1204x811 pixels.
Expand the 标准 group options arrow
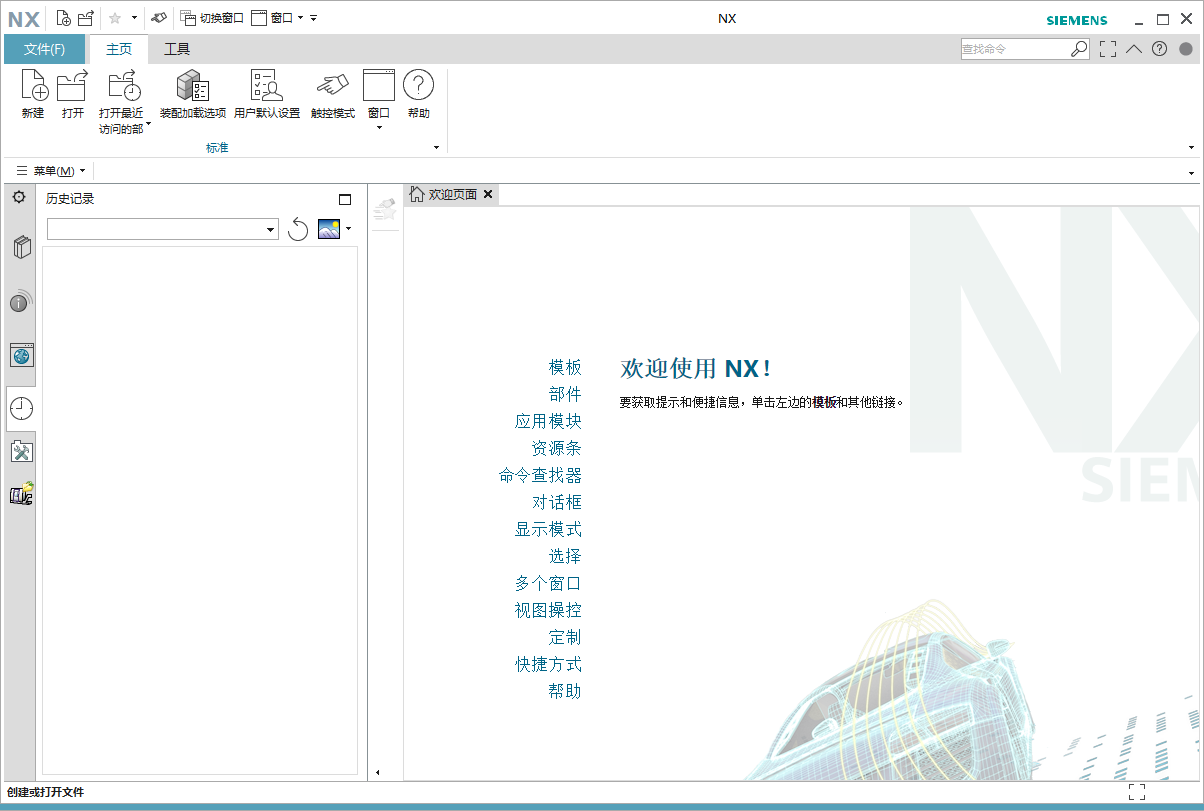tap(436, 148)
